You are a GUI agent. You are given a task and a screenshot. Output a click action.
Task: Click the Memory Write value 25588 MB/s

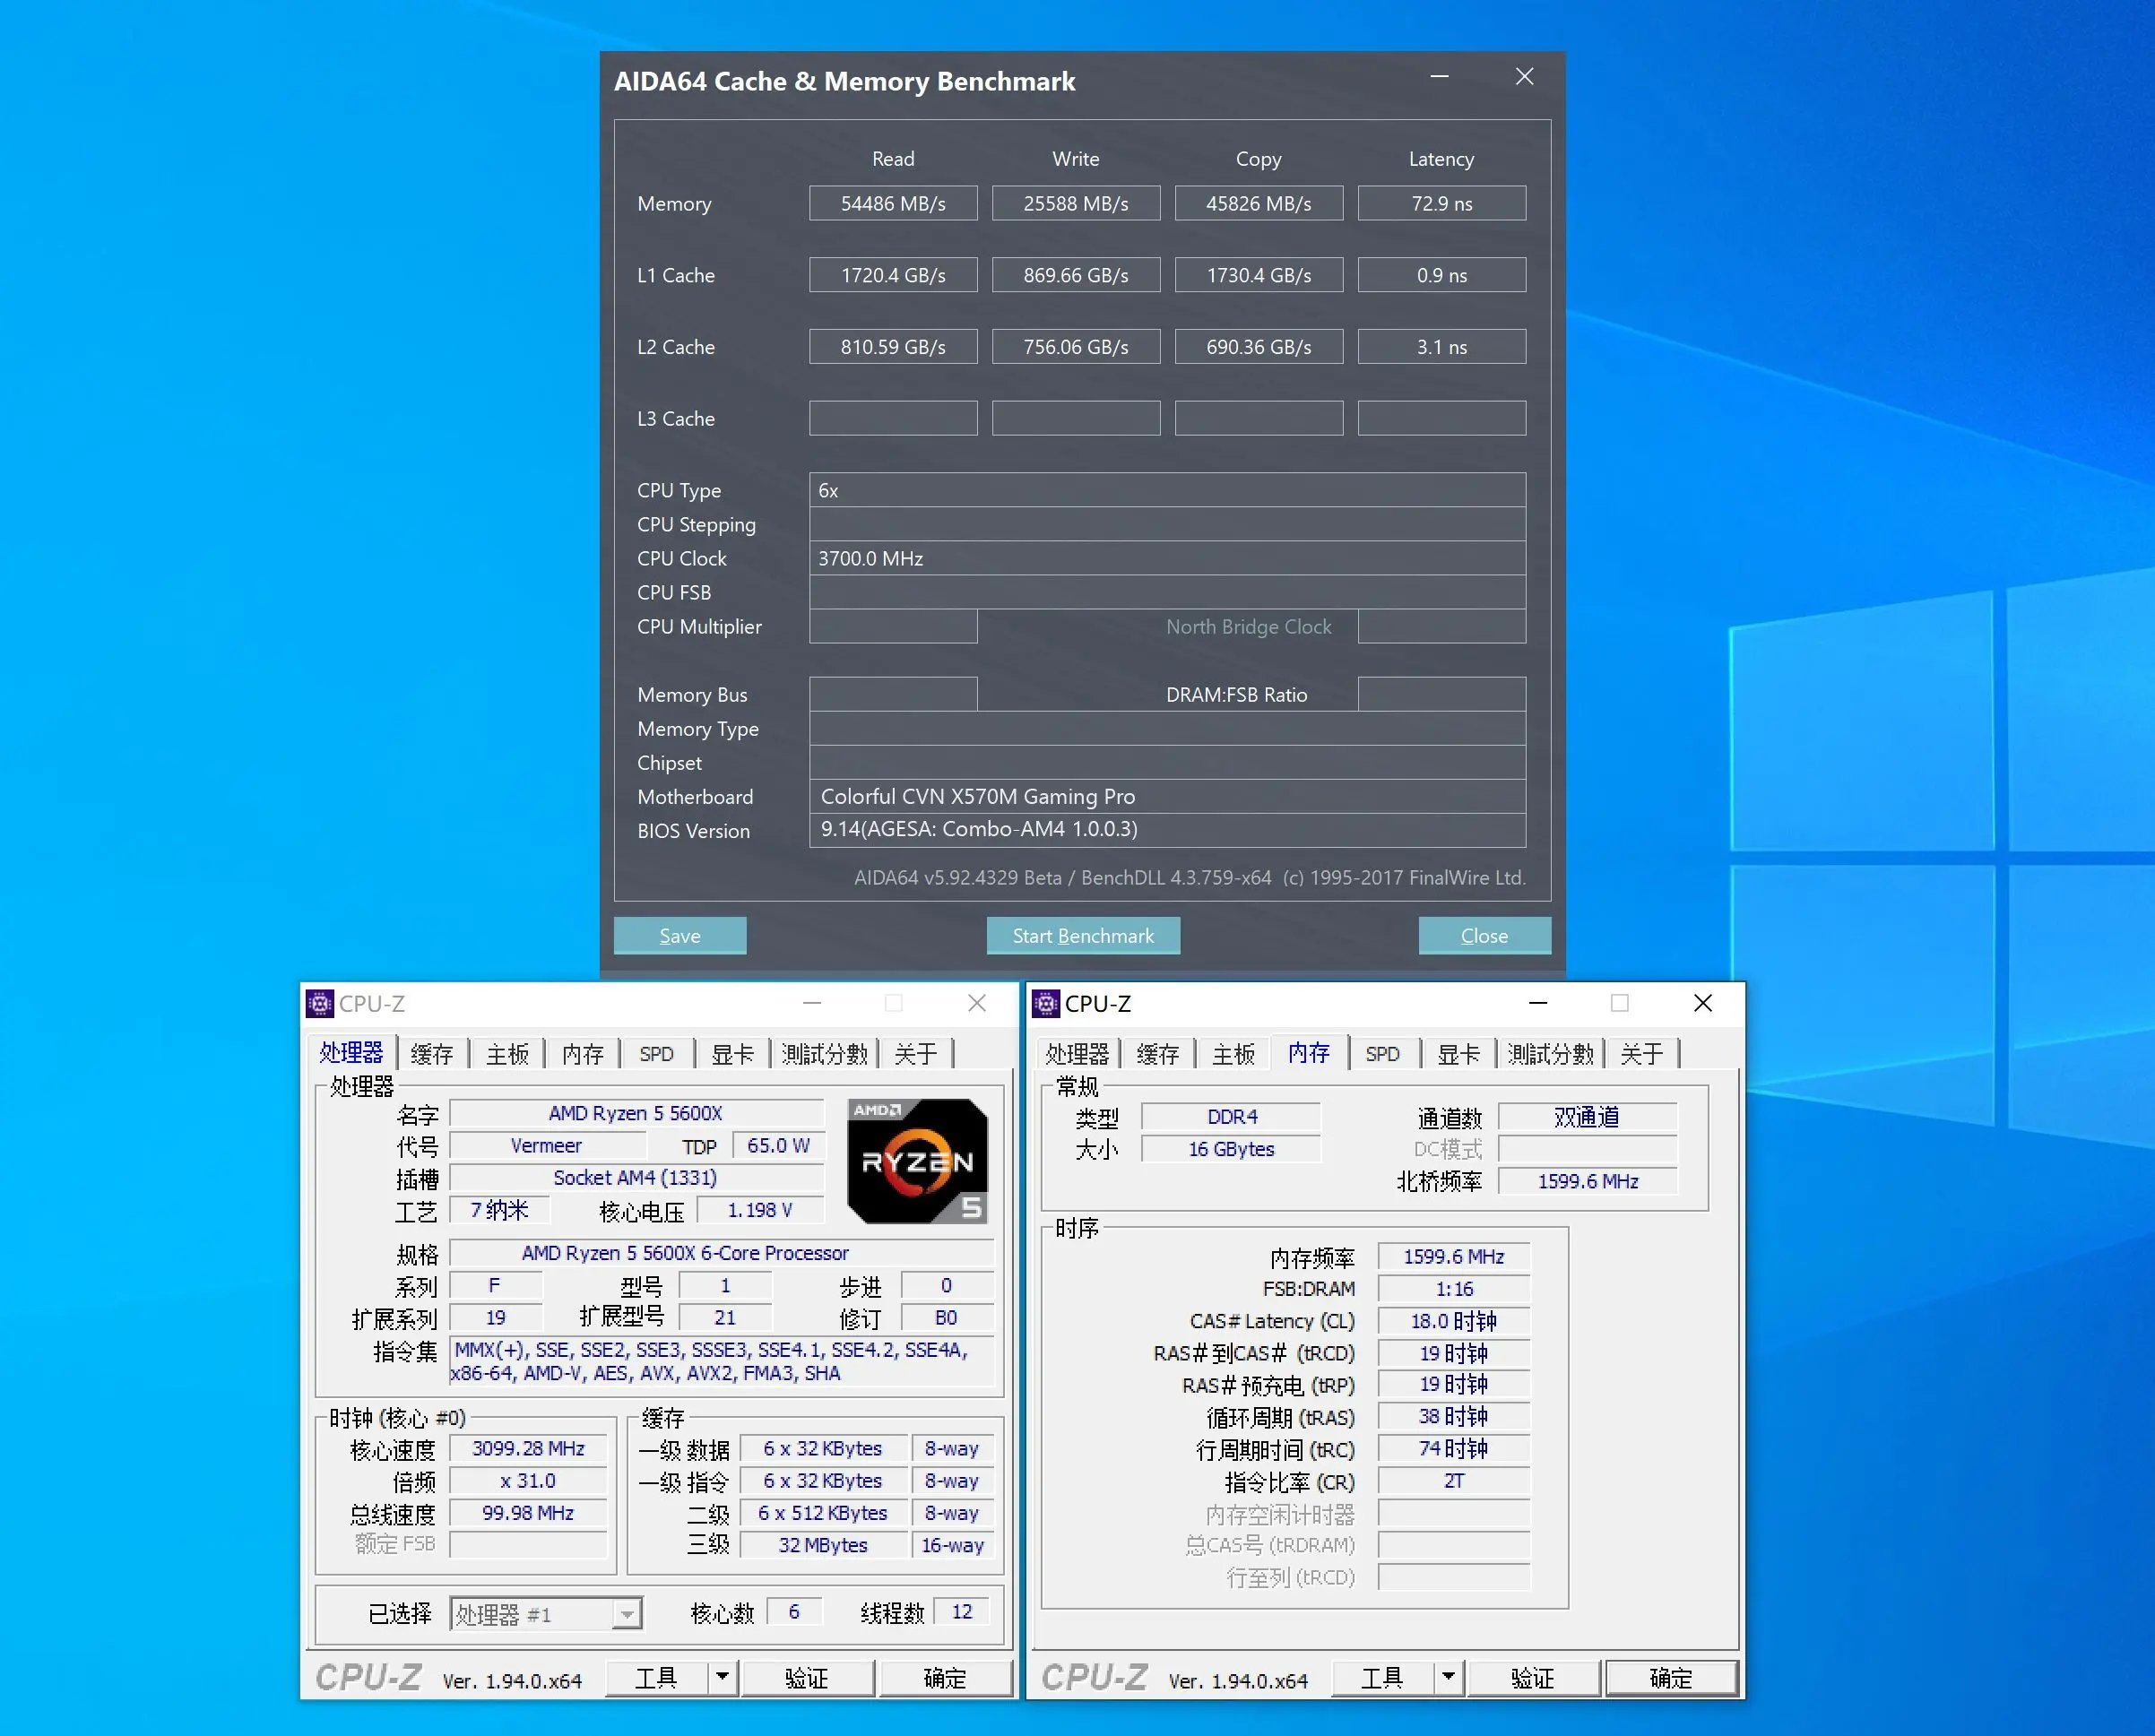pyautogui.click(x=1076, y=203)
